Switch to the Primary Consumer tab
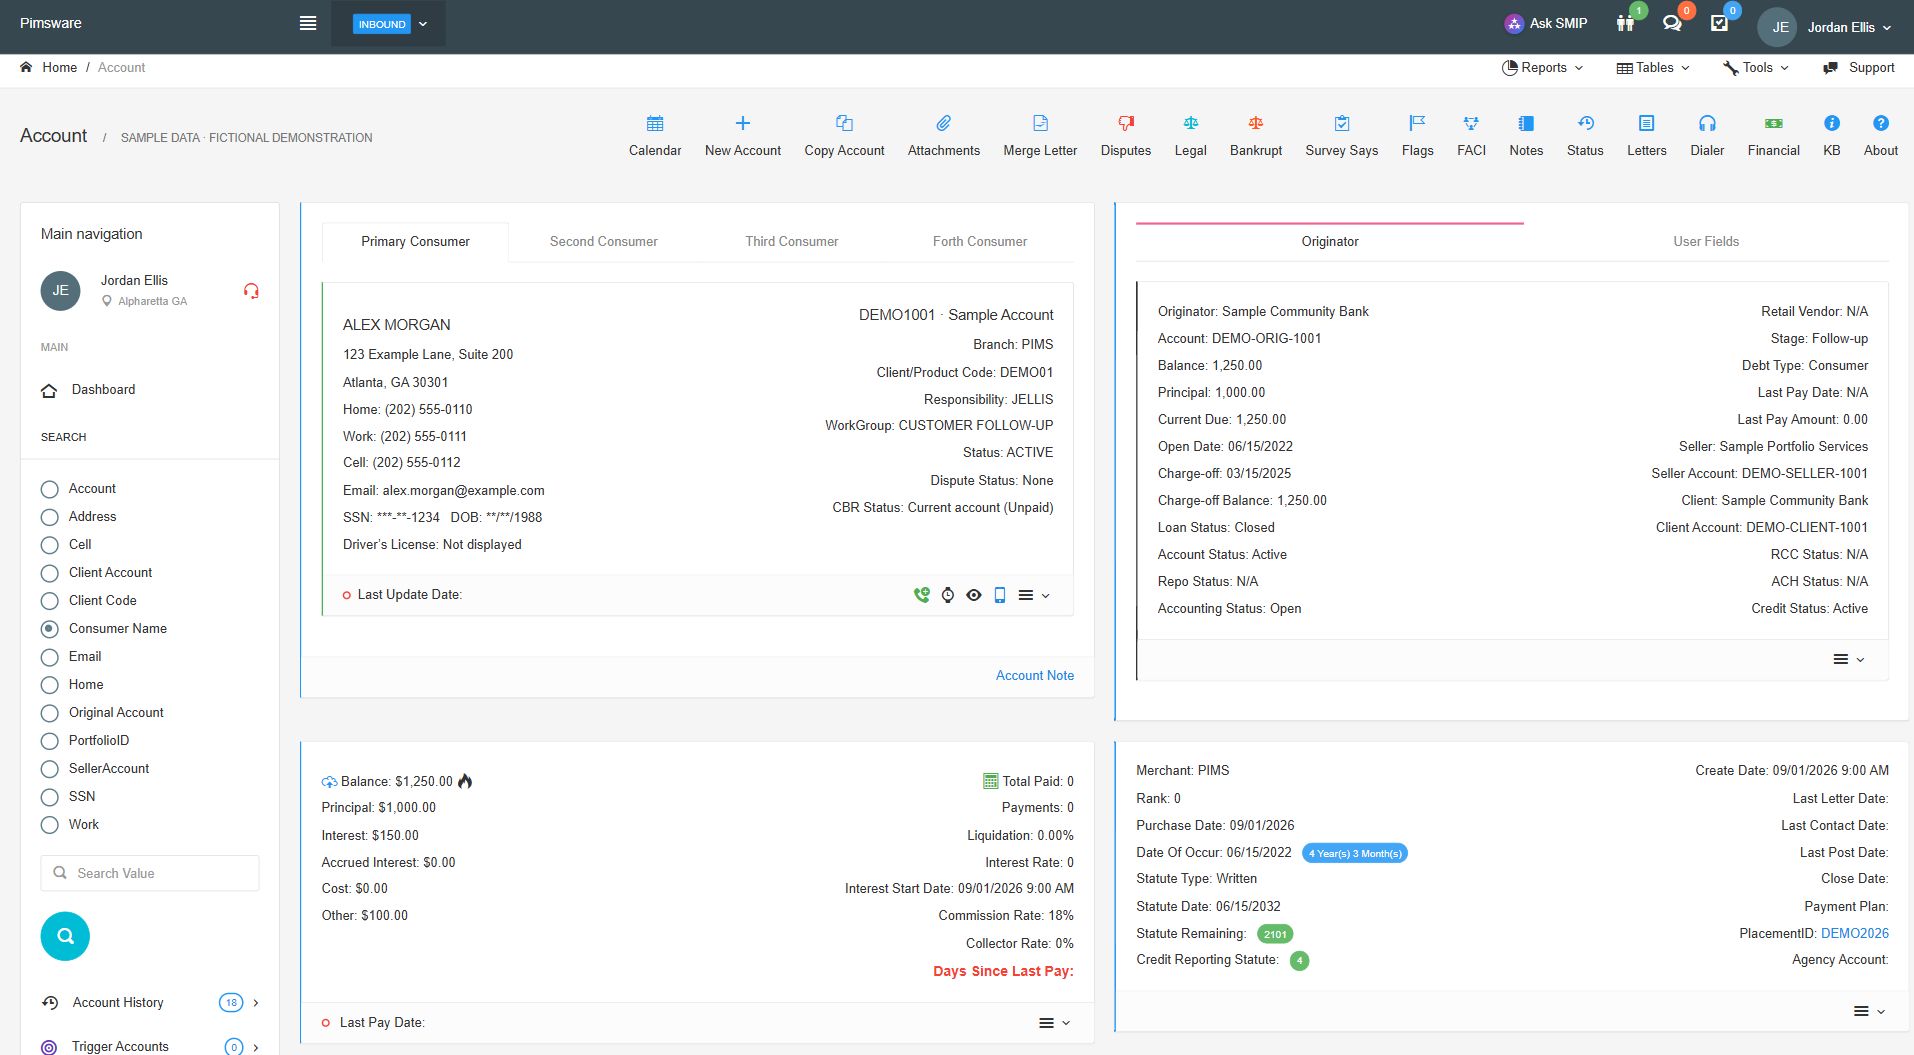This screenshot has width=1914, height=1055. pos(415,241)
